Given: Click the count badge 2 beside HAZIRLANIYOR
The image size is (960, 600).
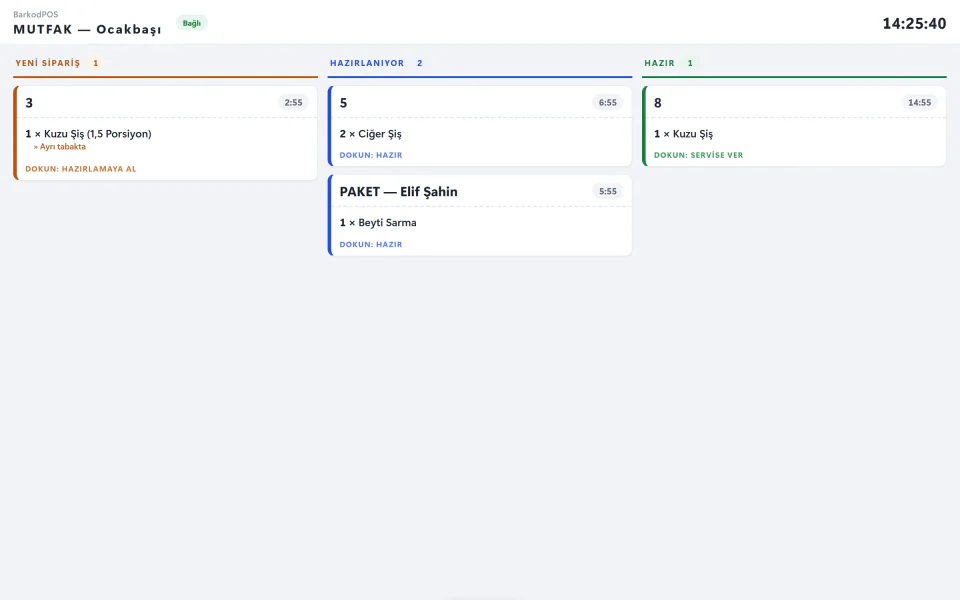Looking at the screenshot, I should point(419,63).
